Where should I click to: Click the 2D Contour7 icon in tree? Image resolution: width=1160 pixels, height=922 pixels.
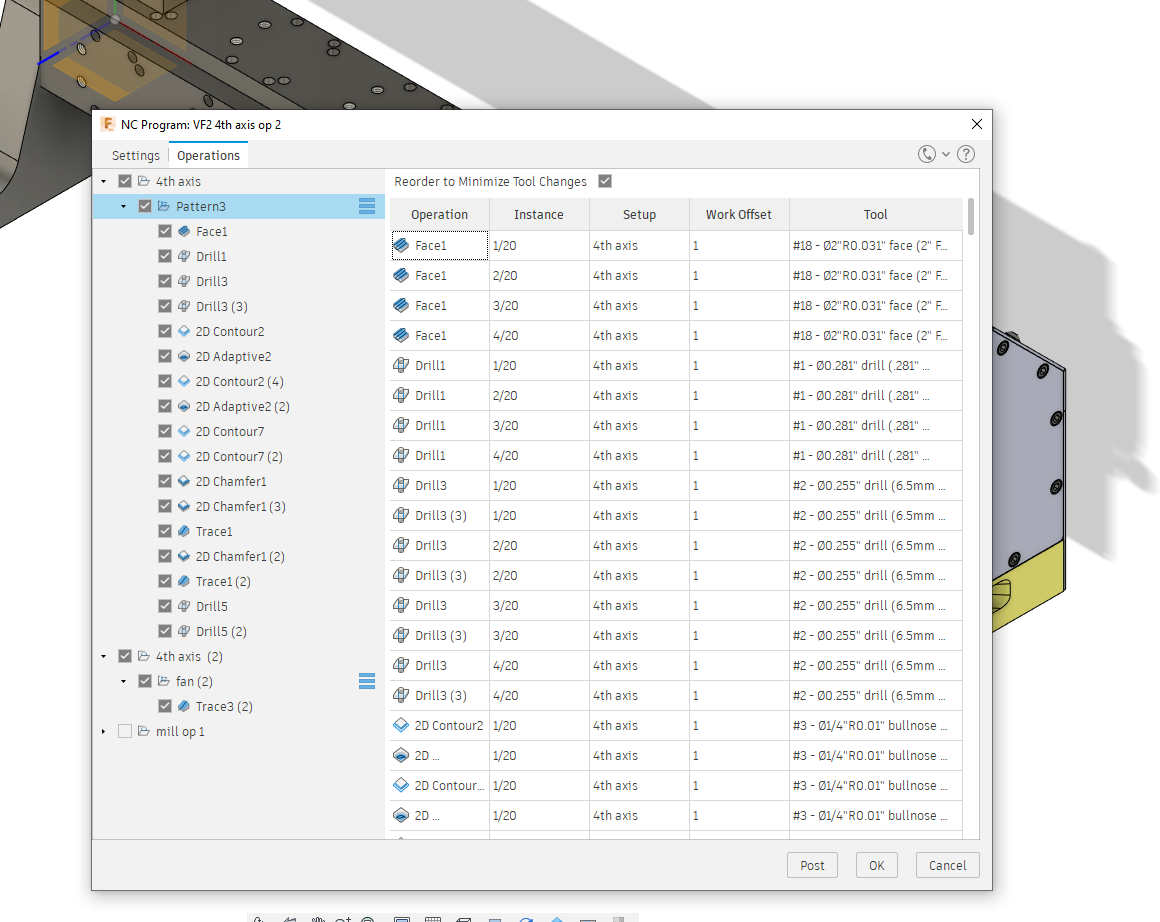tap(184, 431)
